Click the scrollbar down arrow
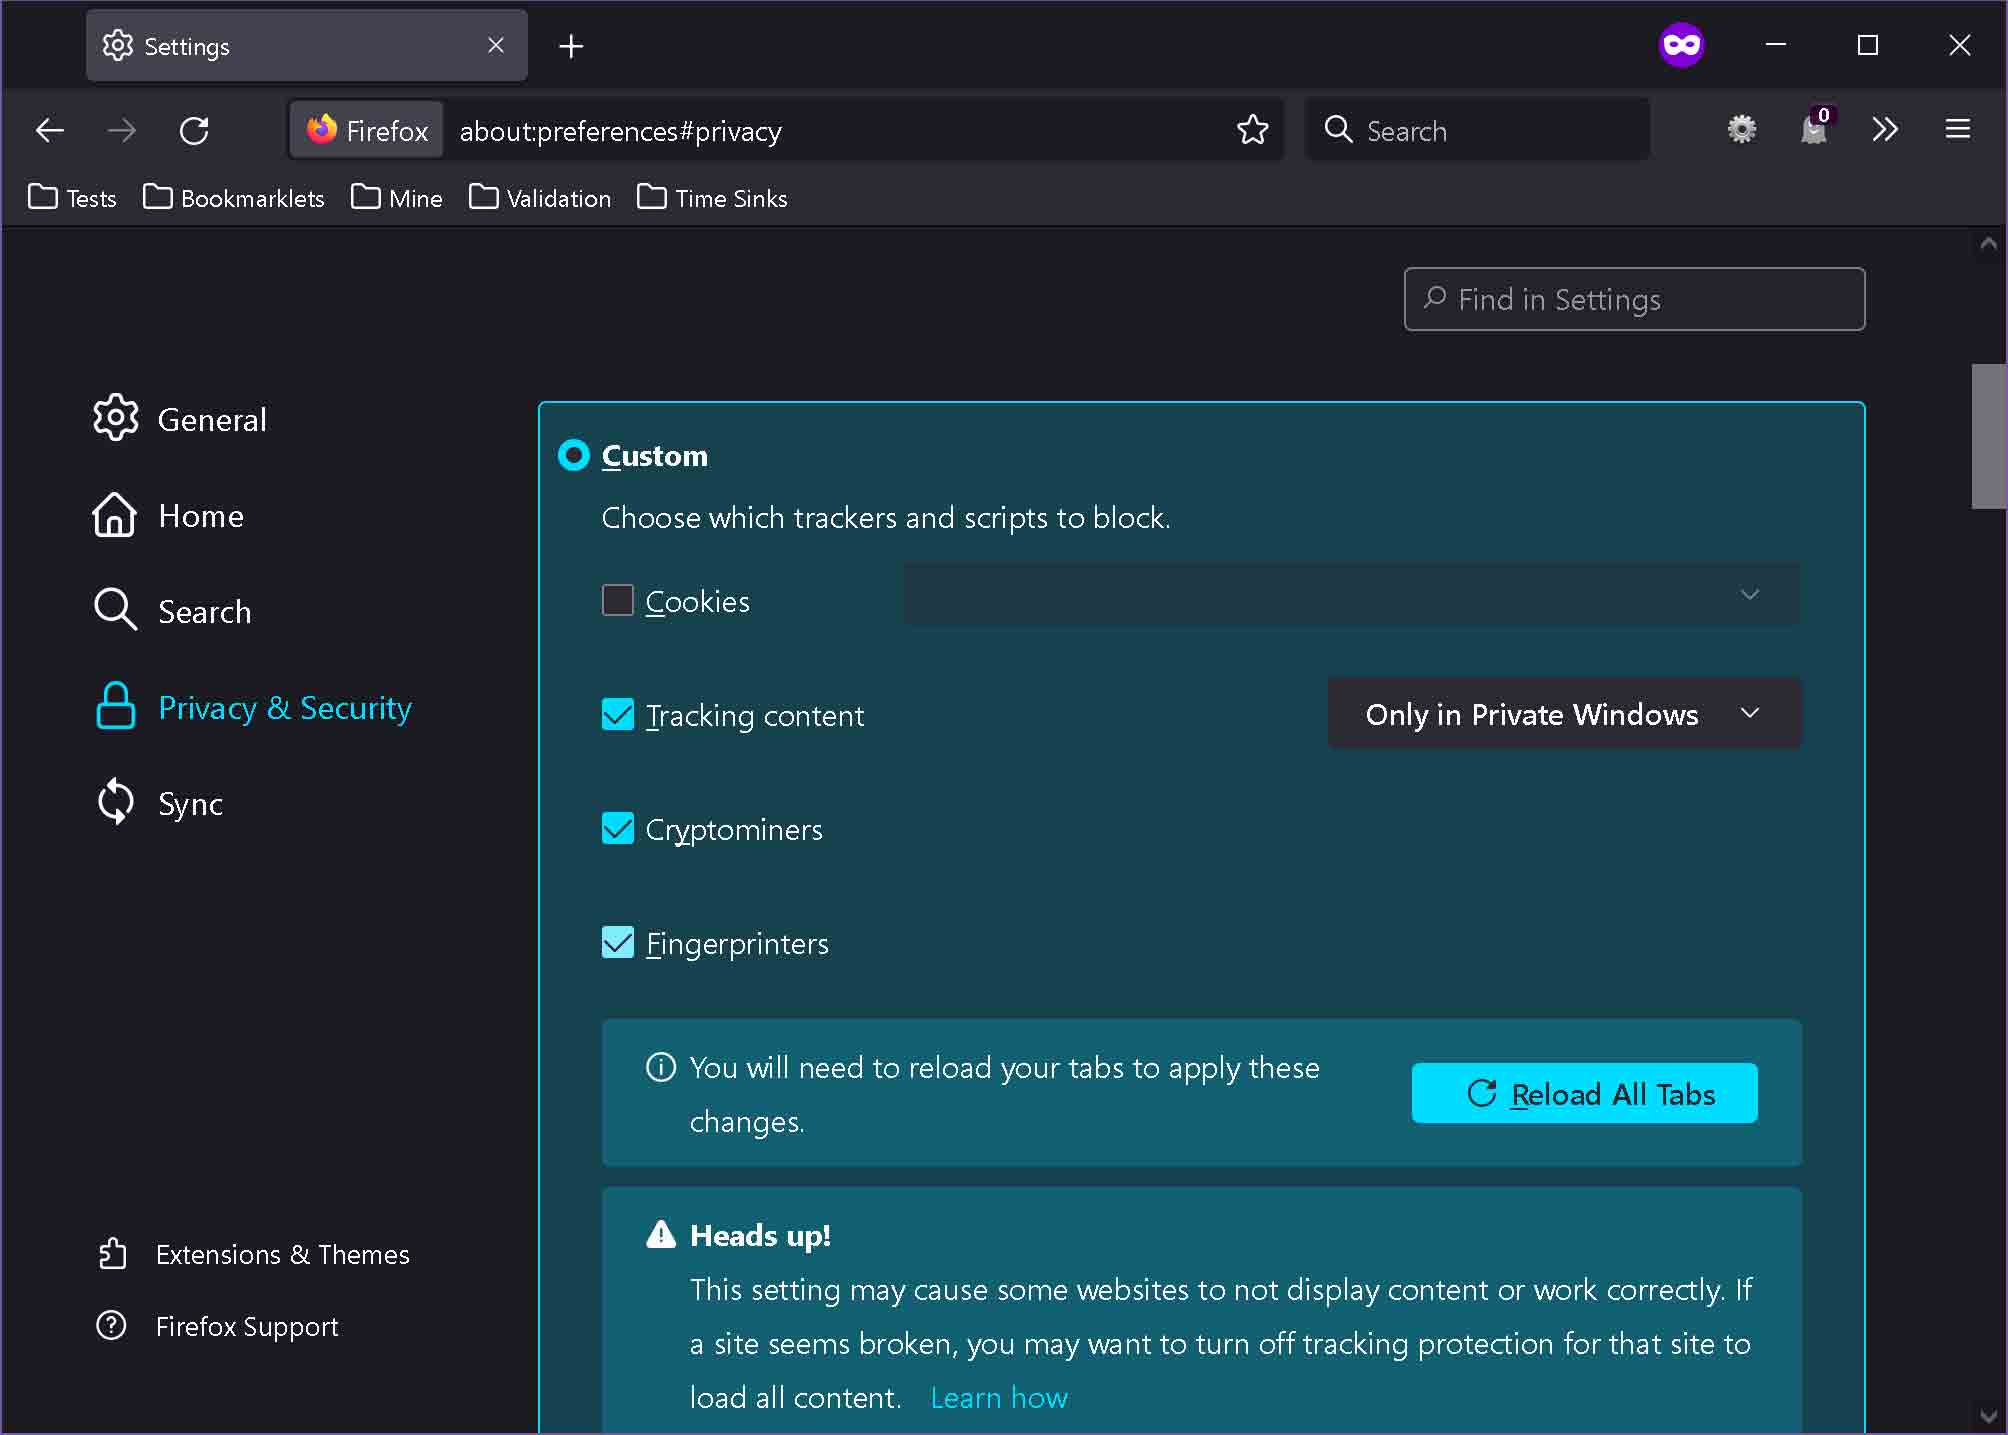 click(1988, 1416)
